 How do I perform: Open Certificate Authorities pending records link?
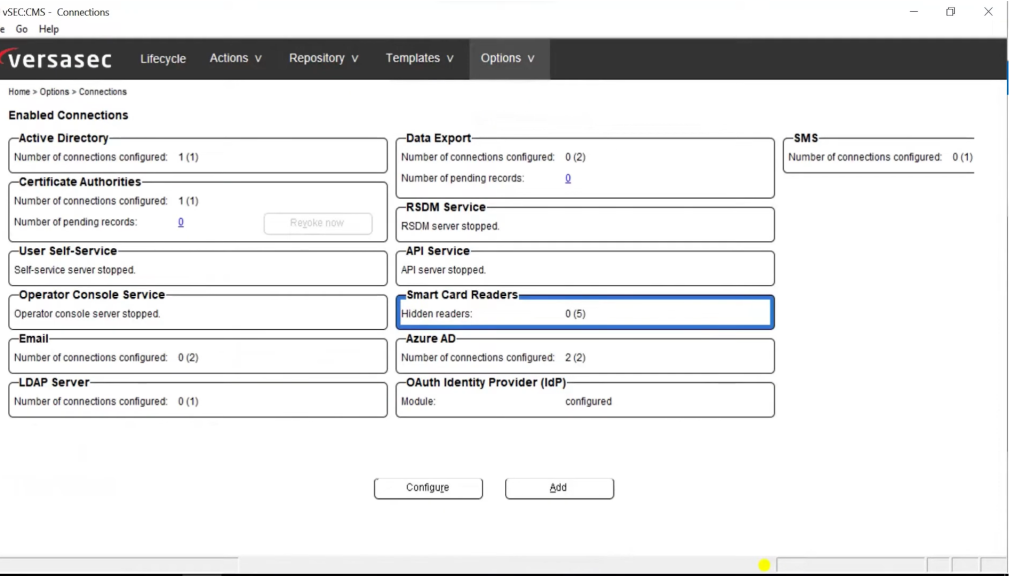click(x=181, y=223)
